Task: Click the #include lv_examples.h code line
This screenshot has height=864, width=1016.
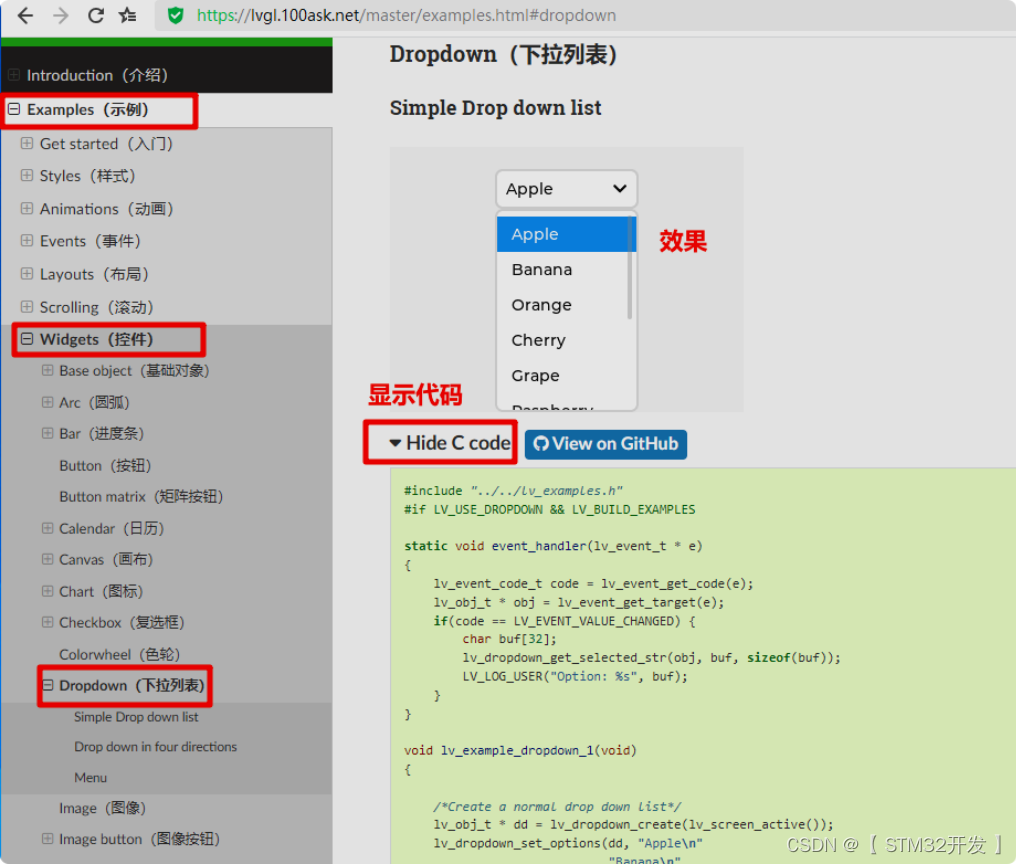Action: (513, 491)
